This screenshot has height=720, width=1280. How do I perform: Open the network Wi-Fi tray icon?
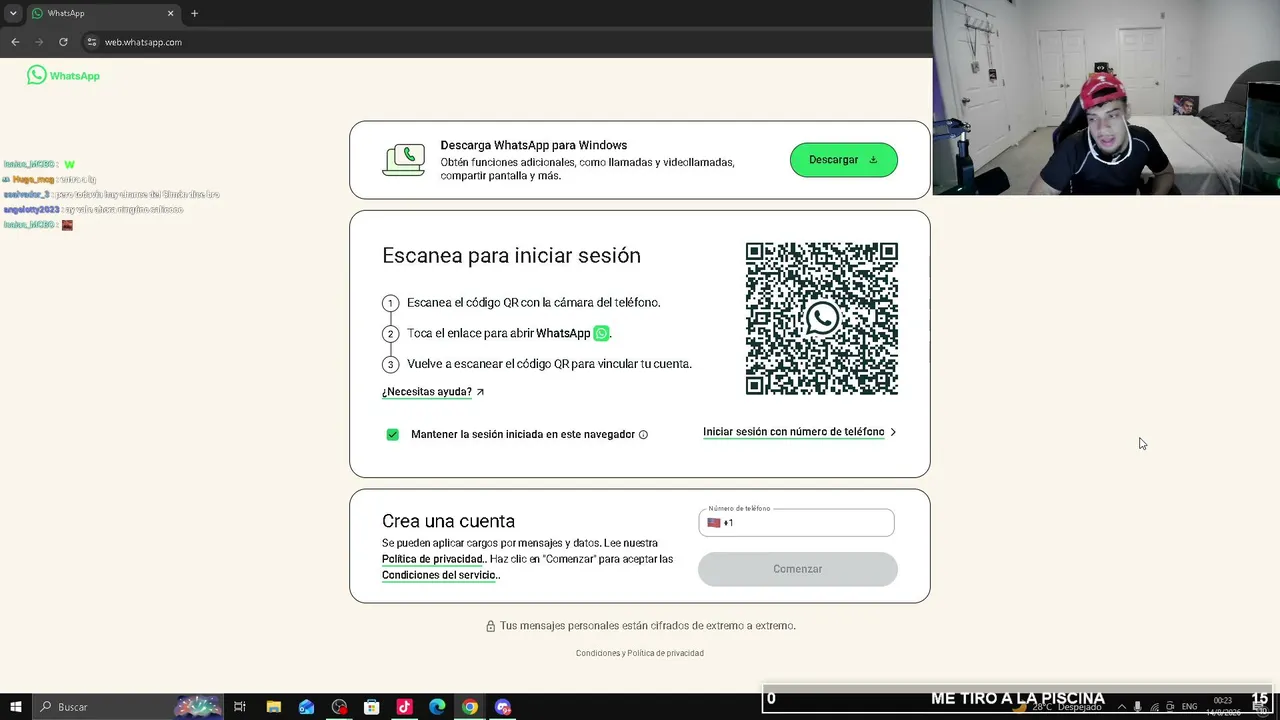pos(1155,707)
